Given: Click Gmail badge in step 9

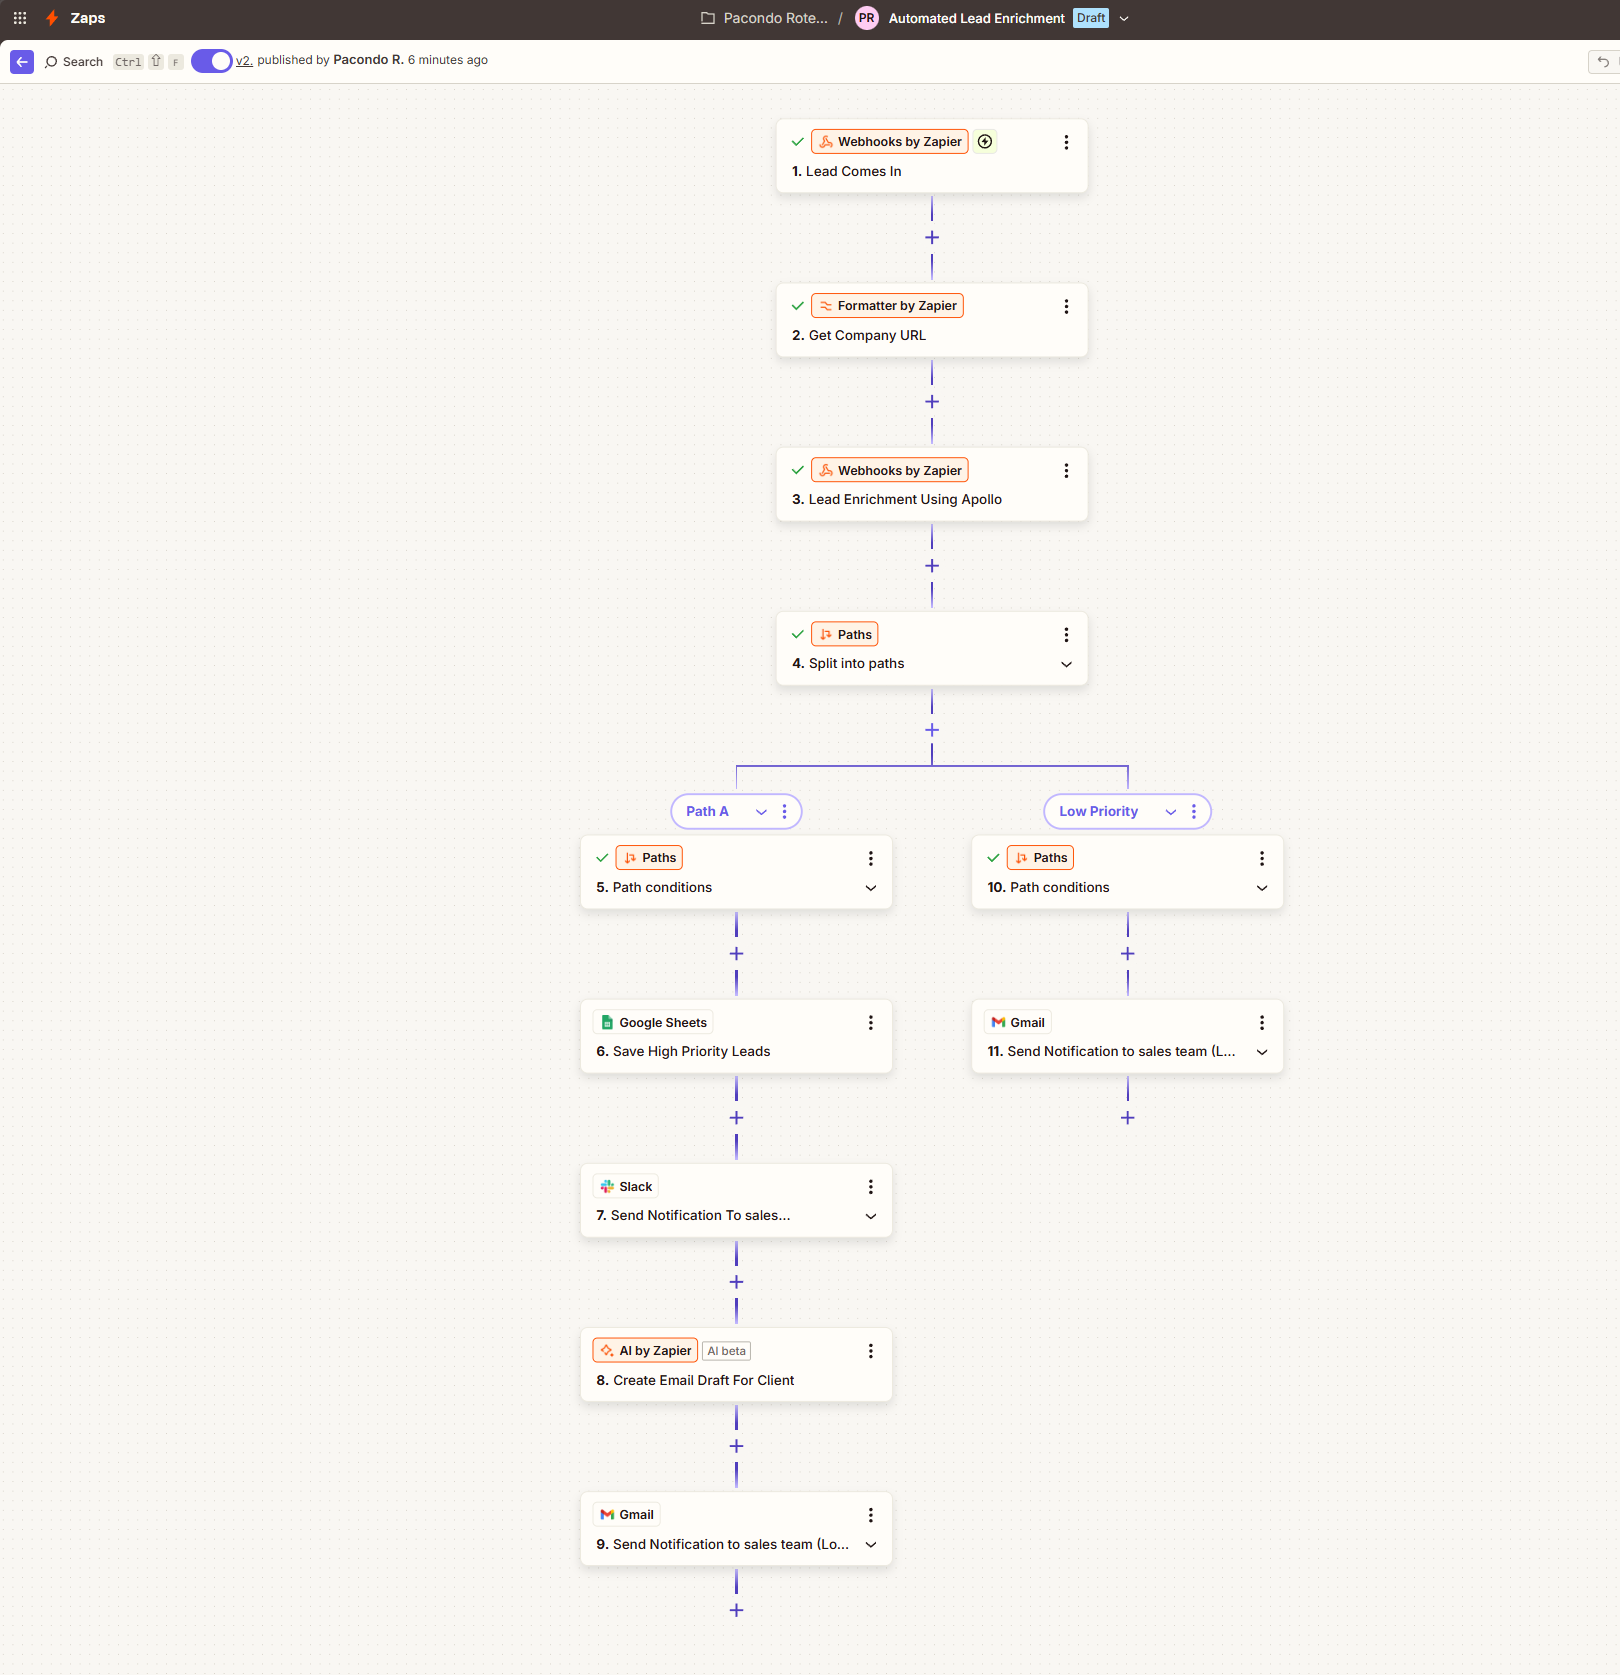Looking at the screenshot, I should tap(627, 1514).
